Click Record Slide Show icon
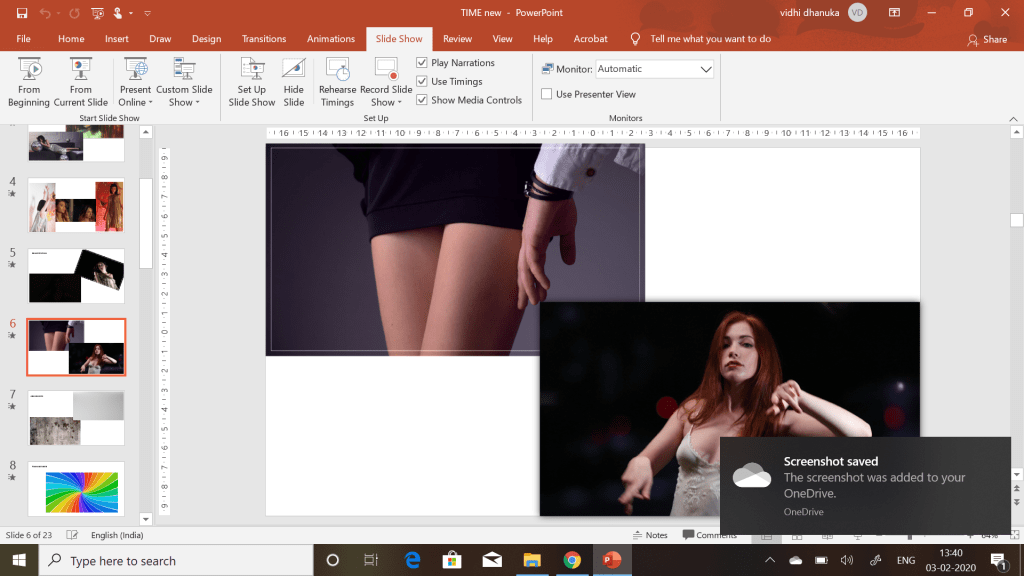The image size is (1024, 576). (x=386, y=70)
